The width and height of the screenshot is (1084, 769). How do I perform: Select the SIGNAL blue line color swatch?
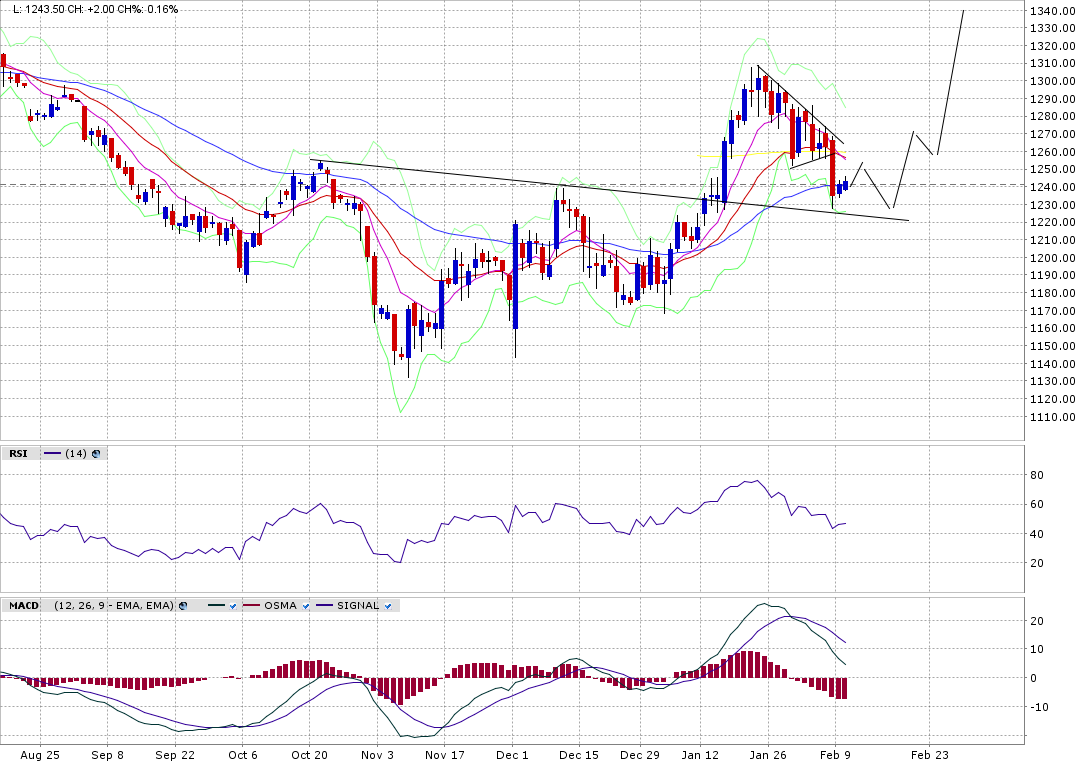coord(324,605)
